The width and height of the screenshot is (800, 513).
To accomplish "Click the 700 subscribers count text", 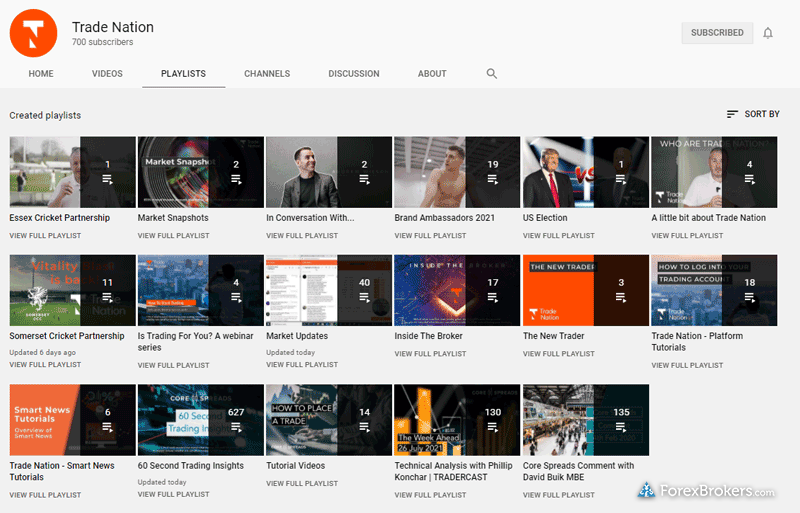I will click(103, 42).
